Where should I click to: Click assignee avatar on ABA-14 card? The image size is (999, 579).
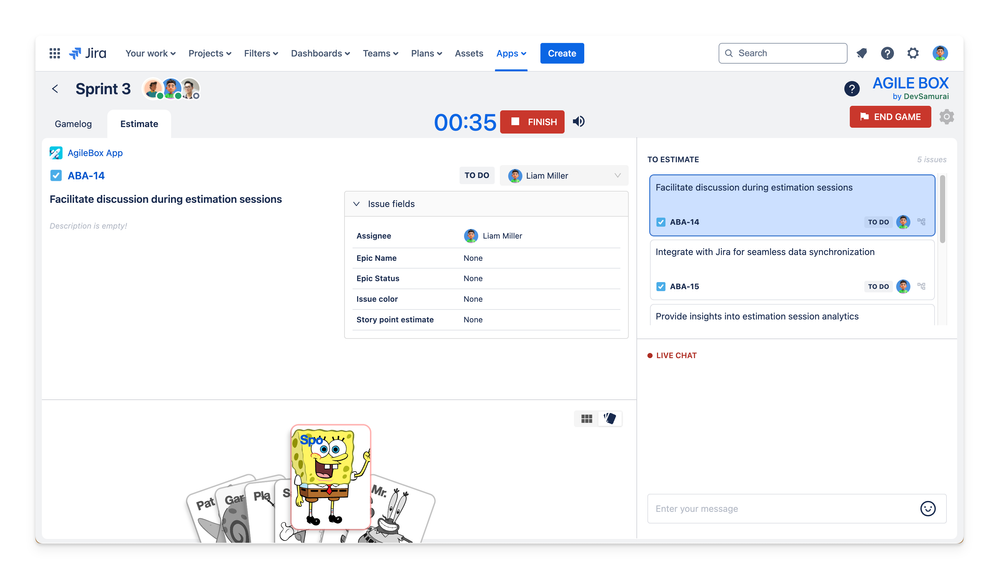pyautogui.click(x=903, y=222)
